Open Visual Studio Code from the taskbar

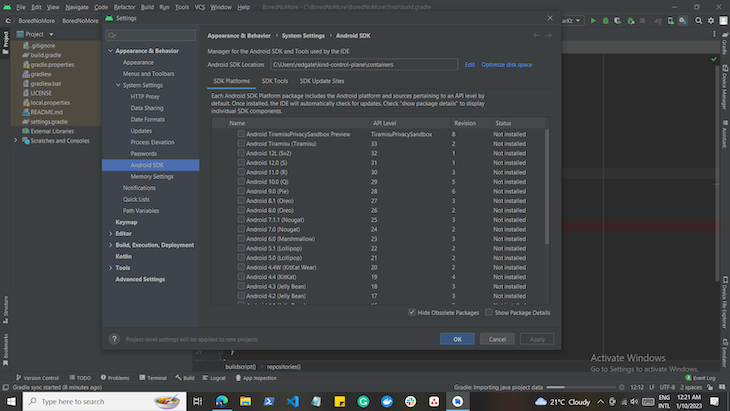pos(293,400)
